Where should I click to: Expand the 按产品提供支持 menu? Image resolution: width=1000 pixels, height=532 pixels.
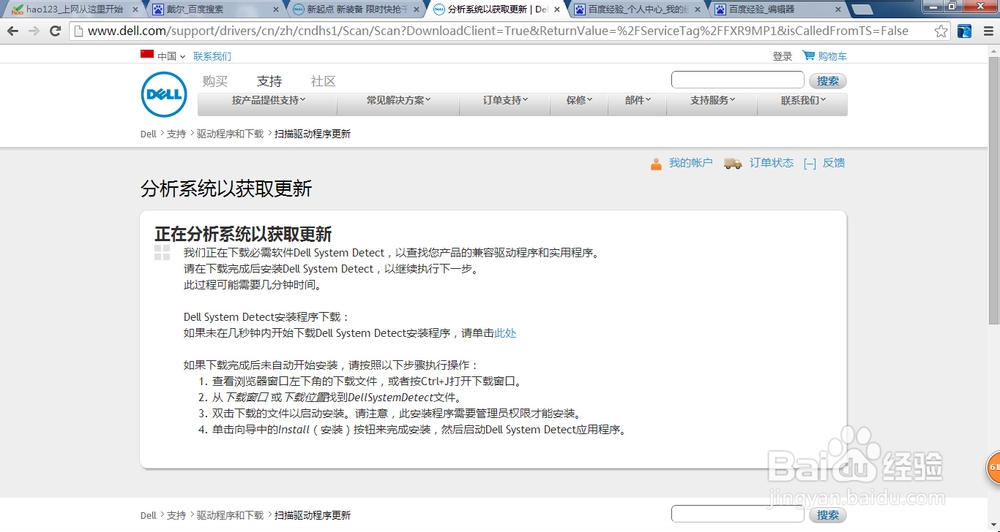[268, 100]
